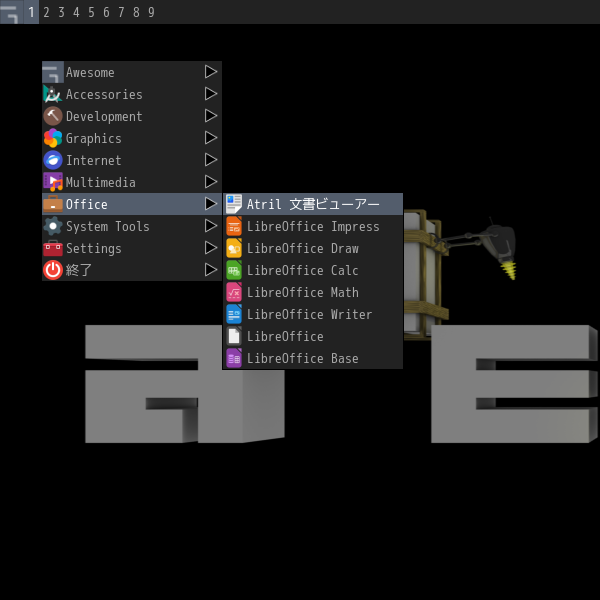Switch to workspace tag 4
Screen dimensions: 600x600
click(76, 12)
